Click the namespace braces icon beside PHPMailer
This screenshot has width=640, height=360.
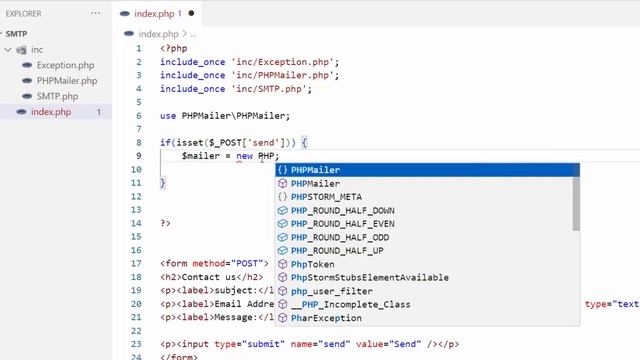pyautogui.click(x=282, y=170)
